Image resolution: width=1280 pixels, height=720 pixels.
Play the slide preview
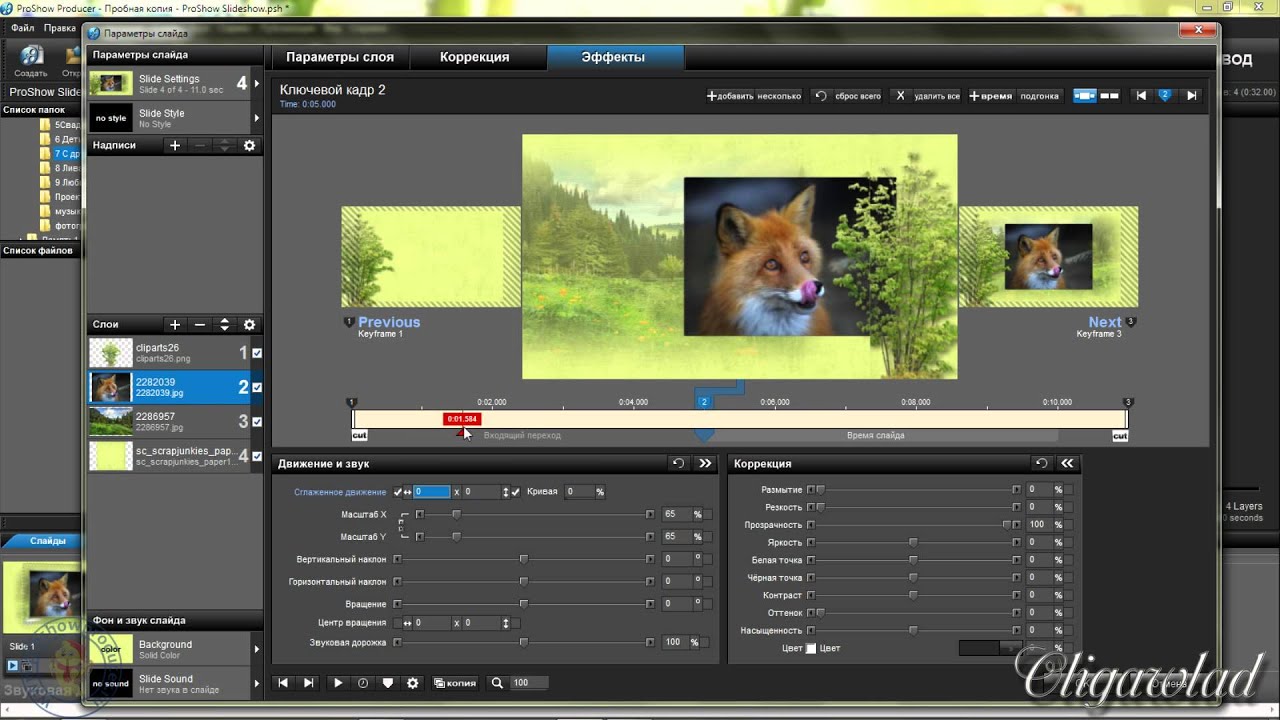(338, 683)
